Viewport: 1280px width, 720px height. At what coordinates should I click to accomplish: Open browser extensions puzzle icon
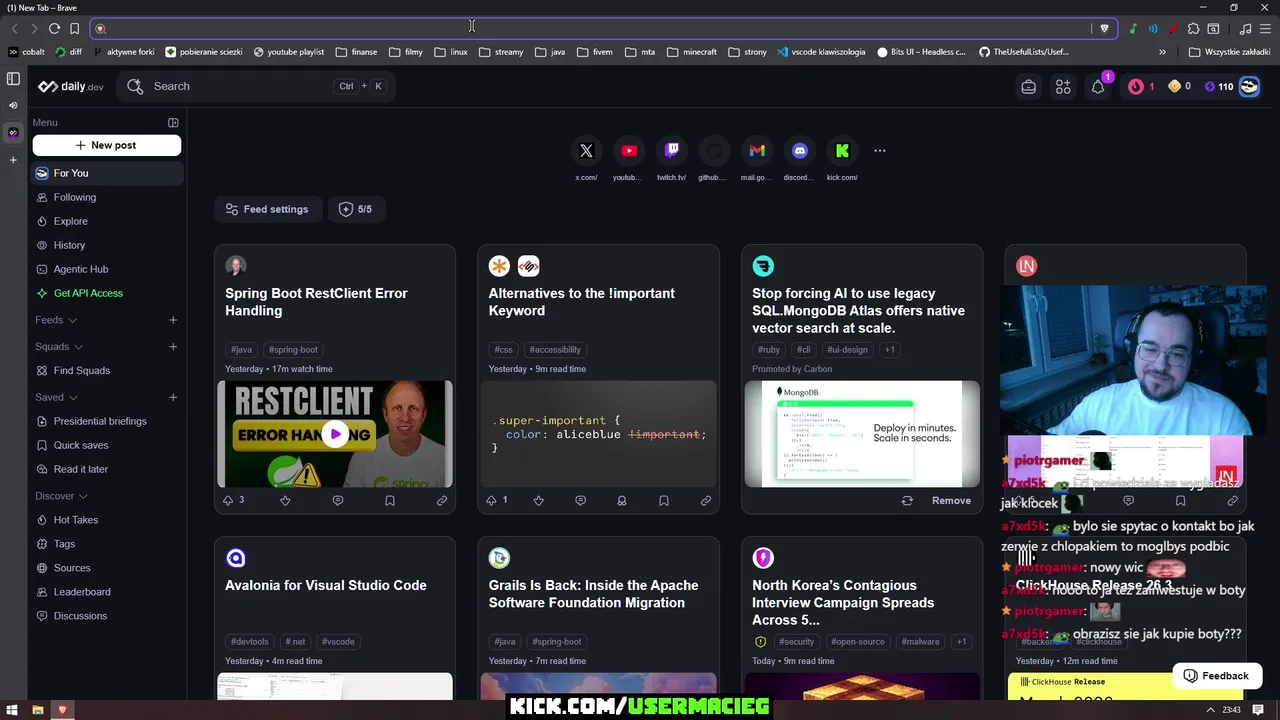[x=1193, y=29]
